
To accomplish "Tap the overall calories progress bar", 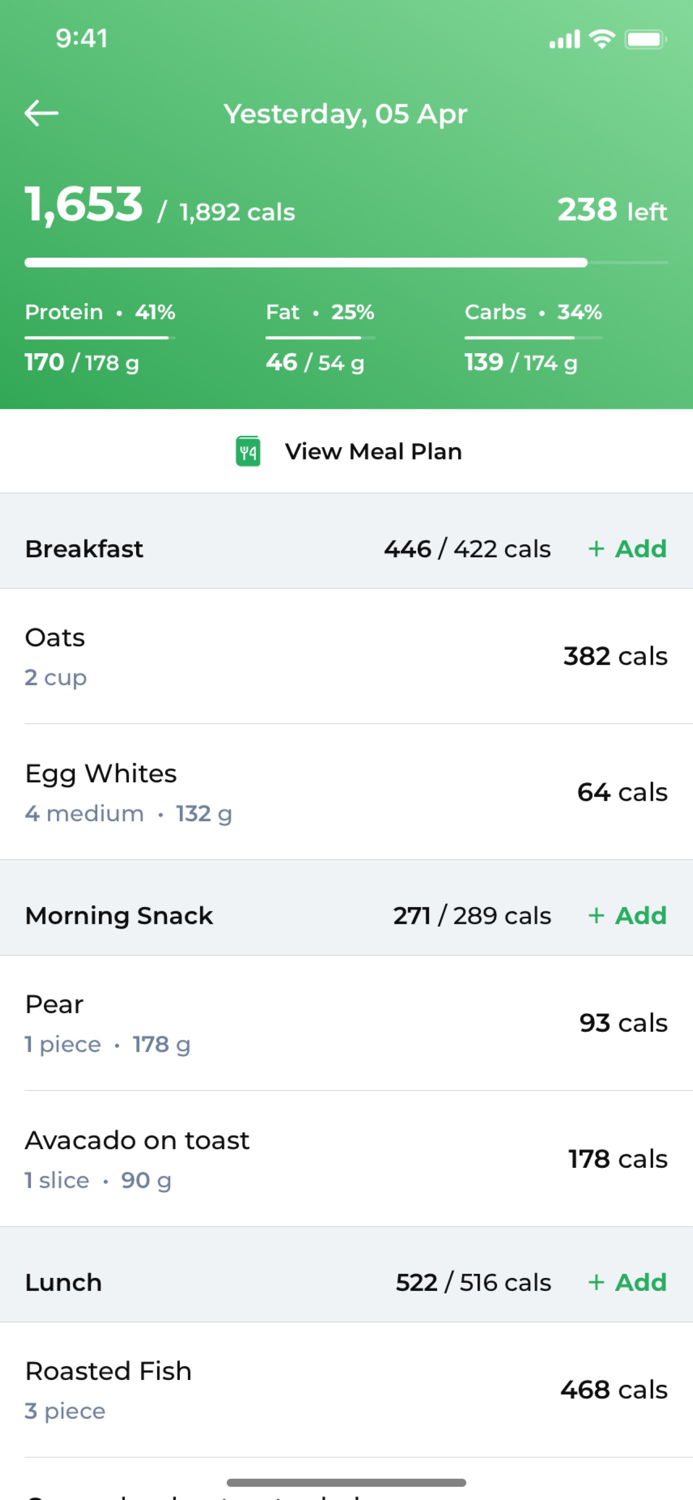I will pos(346,262).
